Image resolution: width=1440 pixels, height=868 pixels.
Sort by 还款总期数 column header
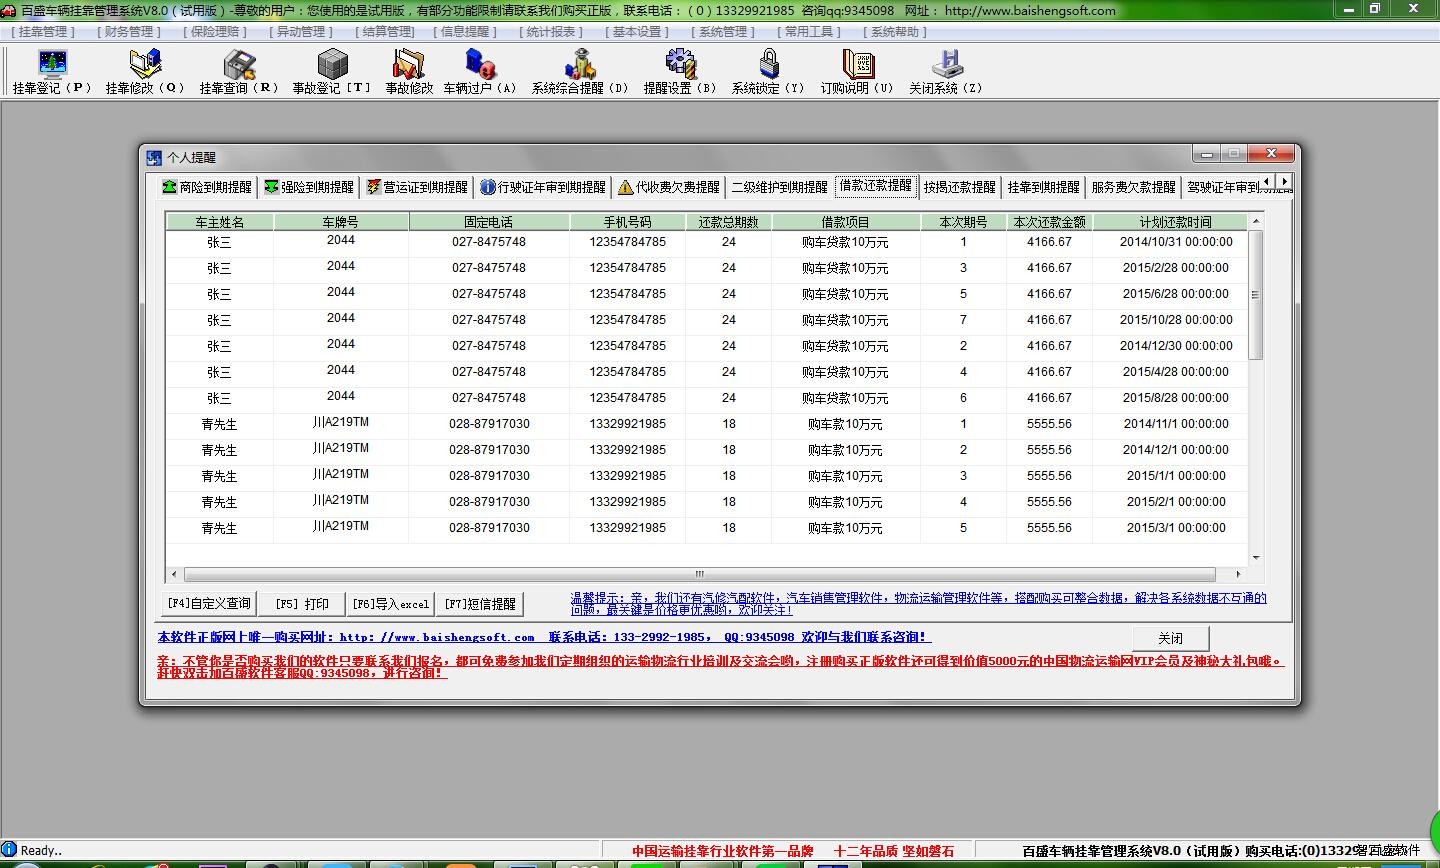pos(728,222)
